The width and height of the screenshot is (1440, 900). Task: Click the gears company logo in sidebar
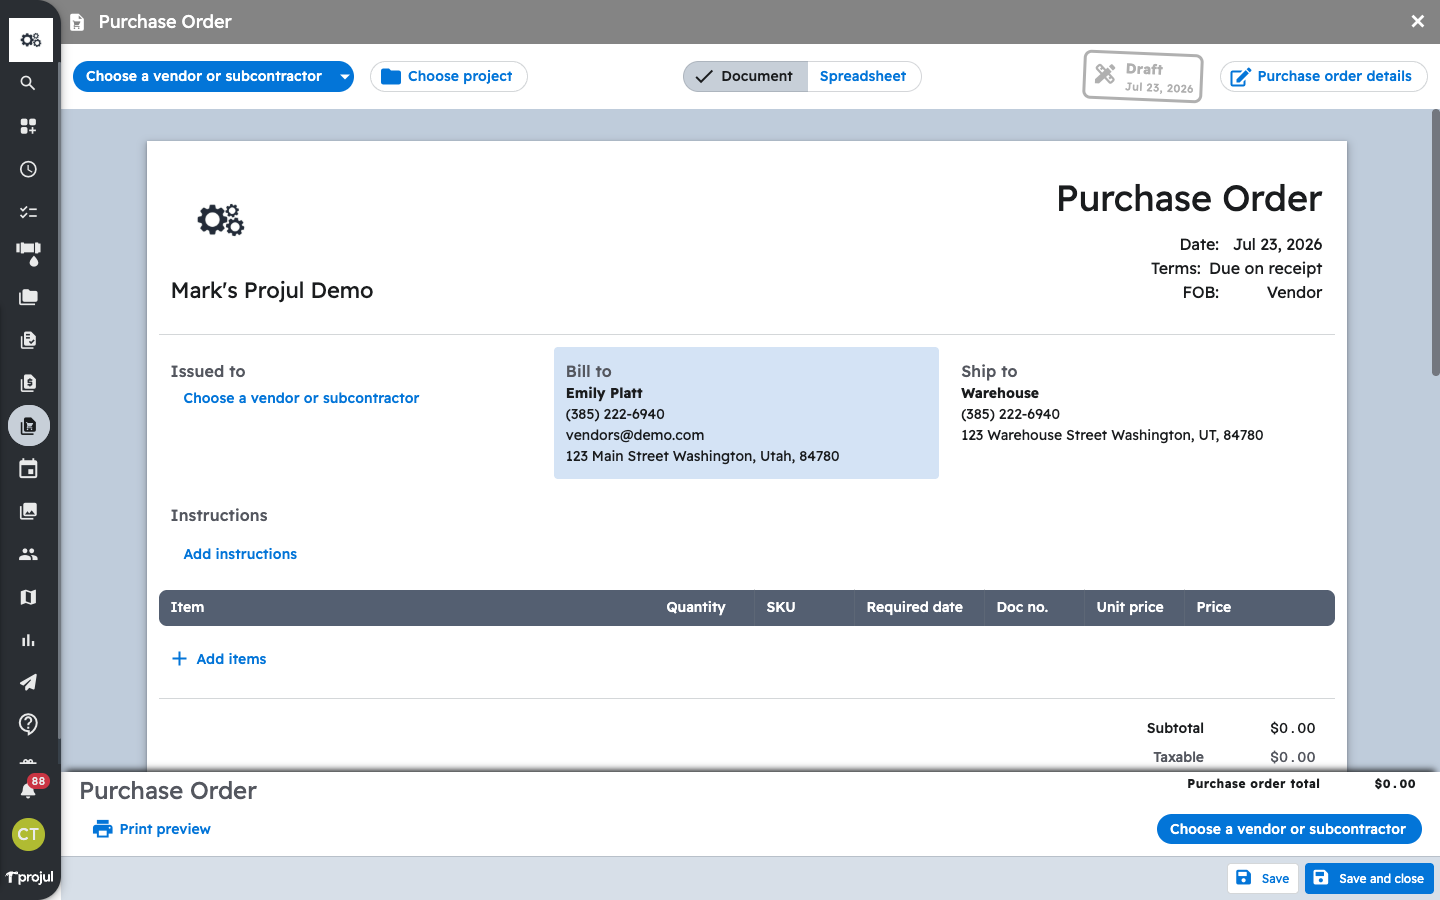click(x=31, y=40)
